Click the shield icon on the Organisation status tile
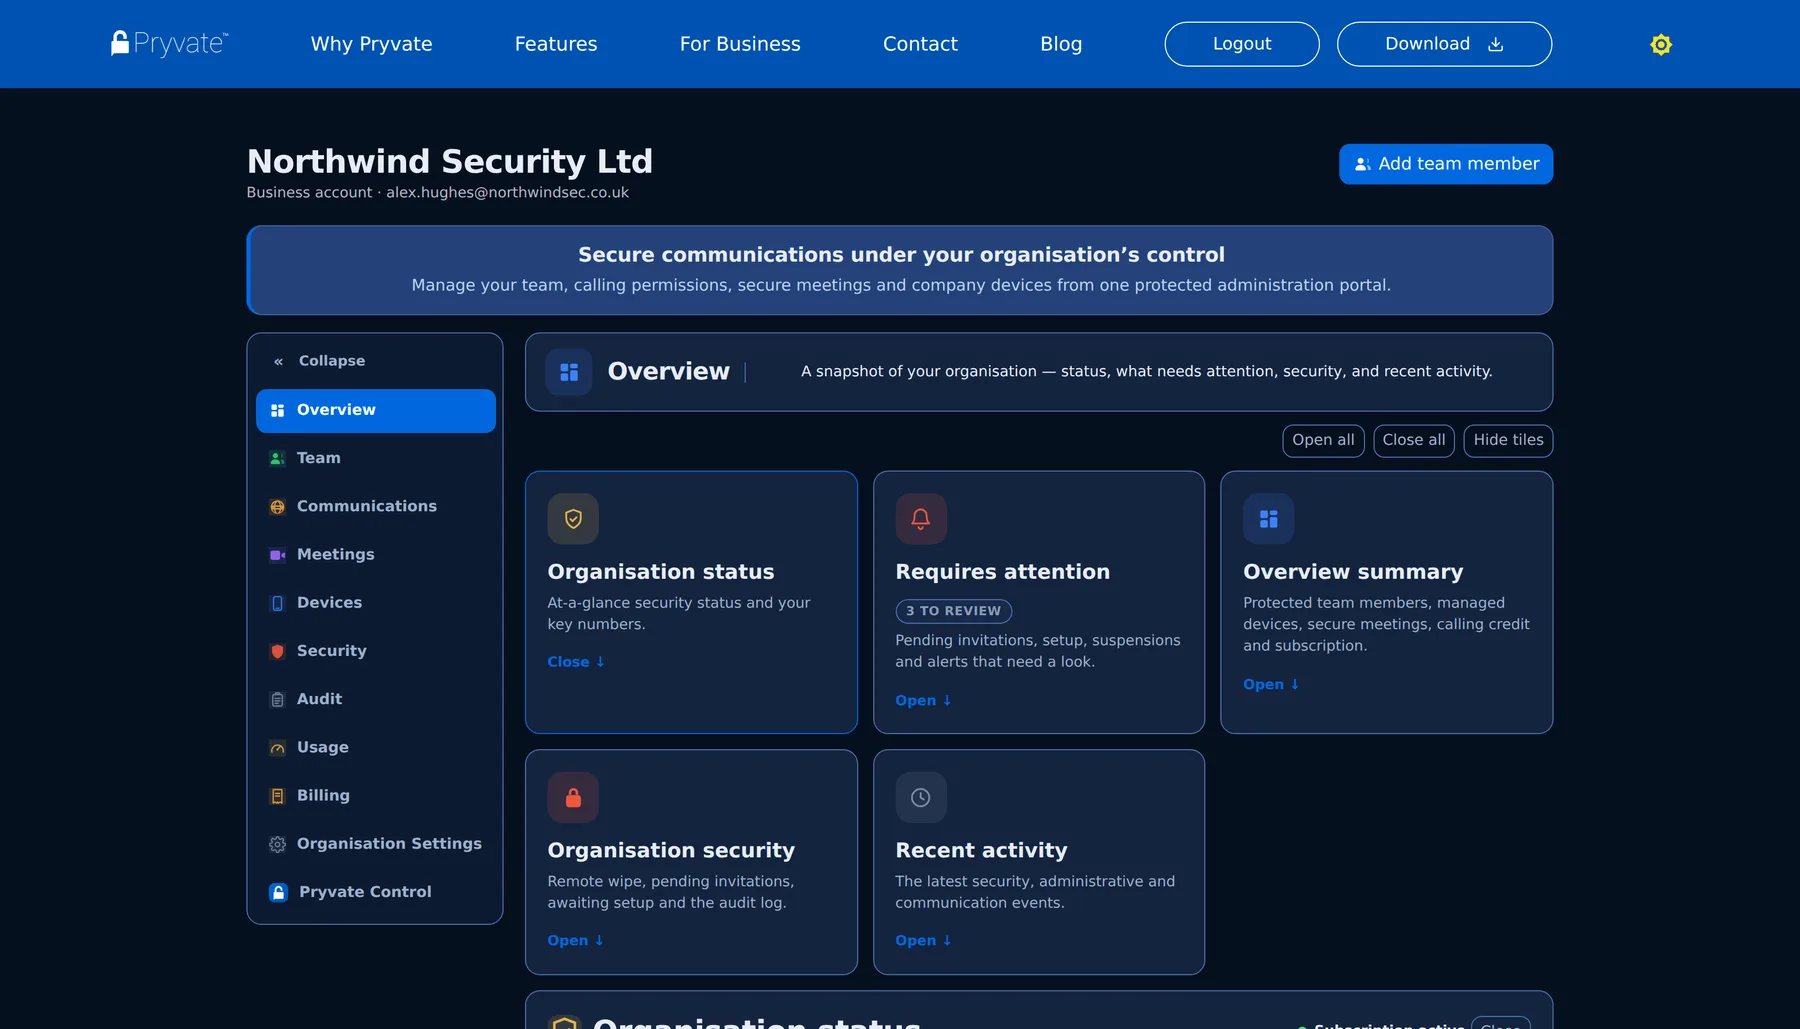The height and width of the screenshot is (1029, 1800). (573, 519)
